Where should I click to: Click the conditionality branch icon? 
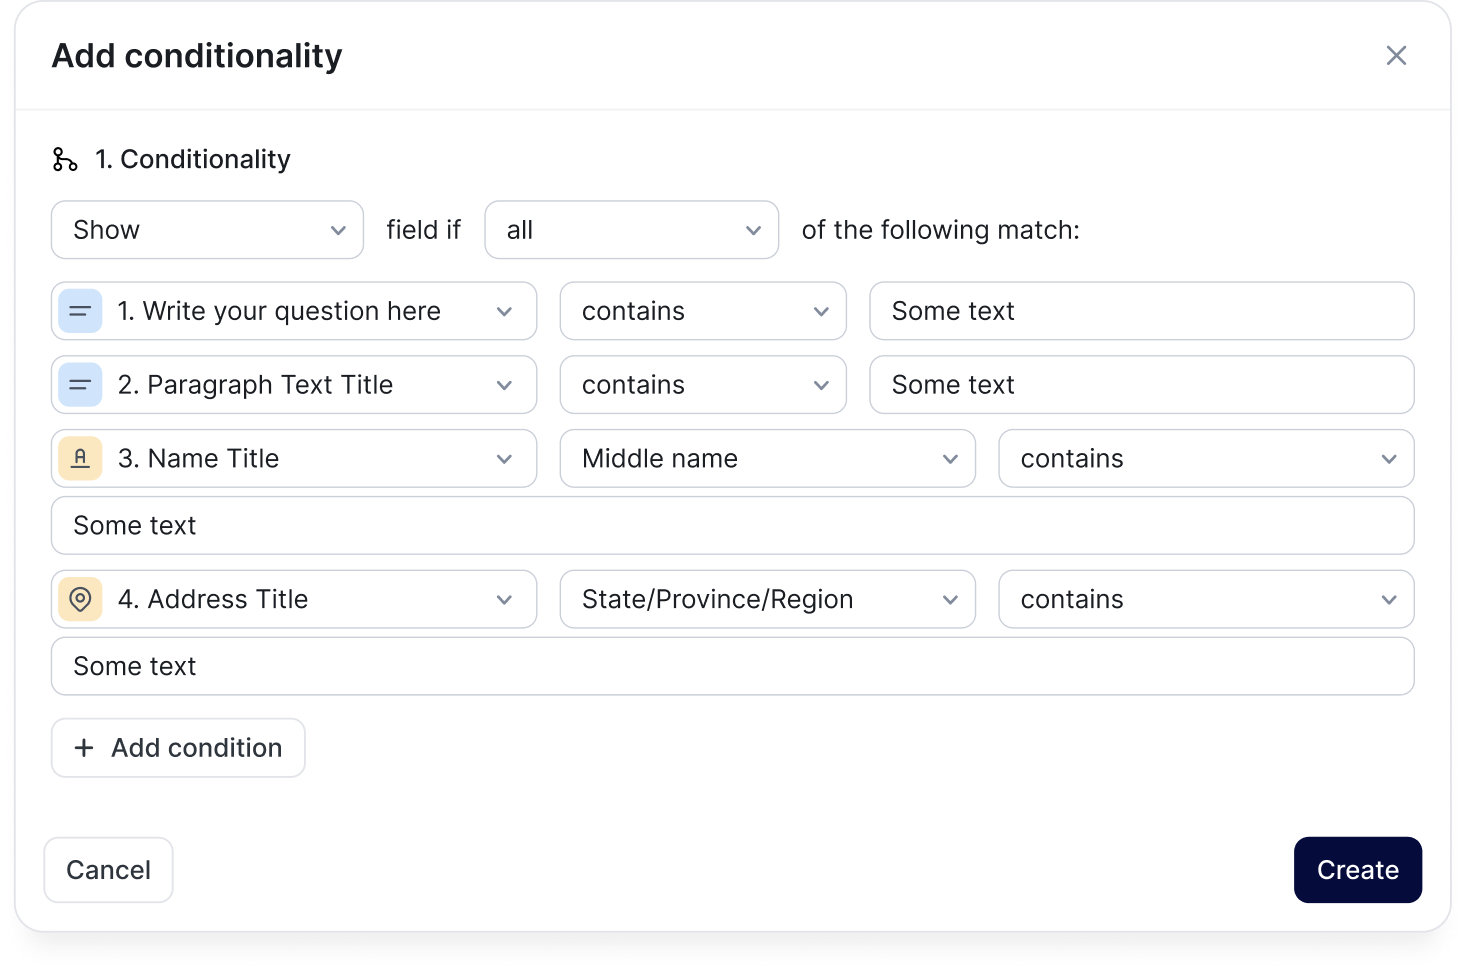(x=65, y=160)
